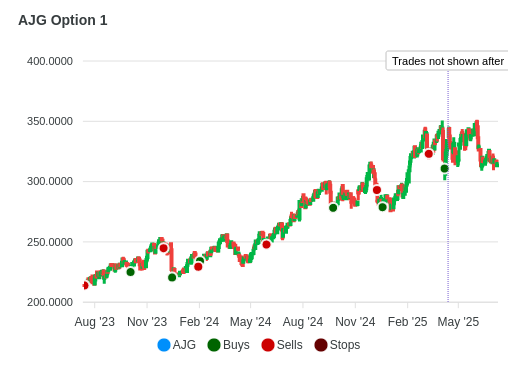
Task: Click the sell marker at chart start
Action: (x=85, y=286)
